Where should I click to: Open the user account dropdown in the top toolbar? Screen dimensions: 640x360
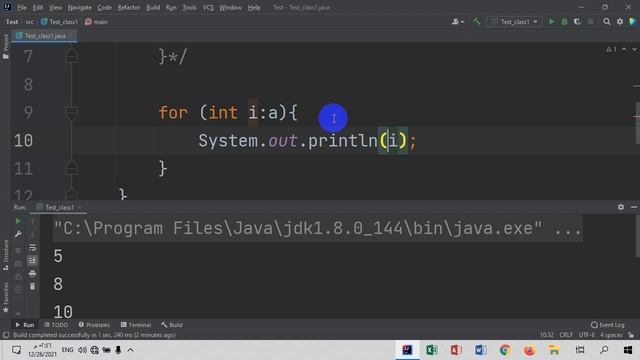click(458, 22)
